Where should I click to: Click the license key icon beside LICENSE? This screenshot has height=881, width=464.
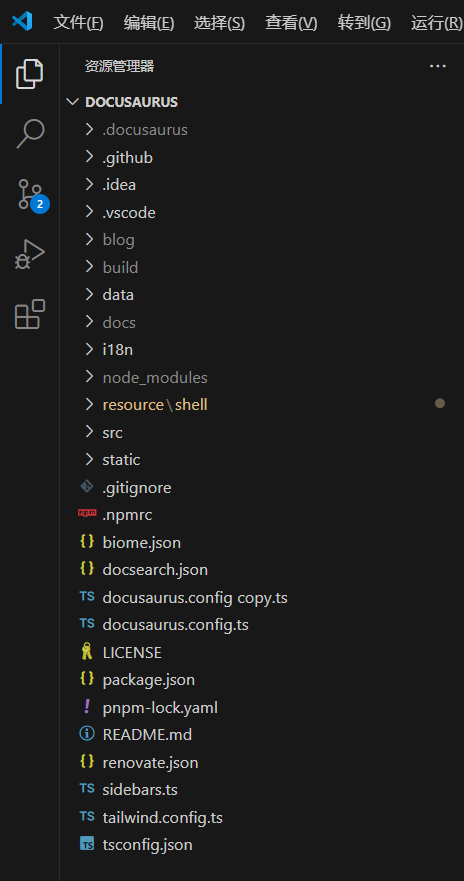pos(87,652)
